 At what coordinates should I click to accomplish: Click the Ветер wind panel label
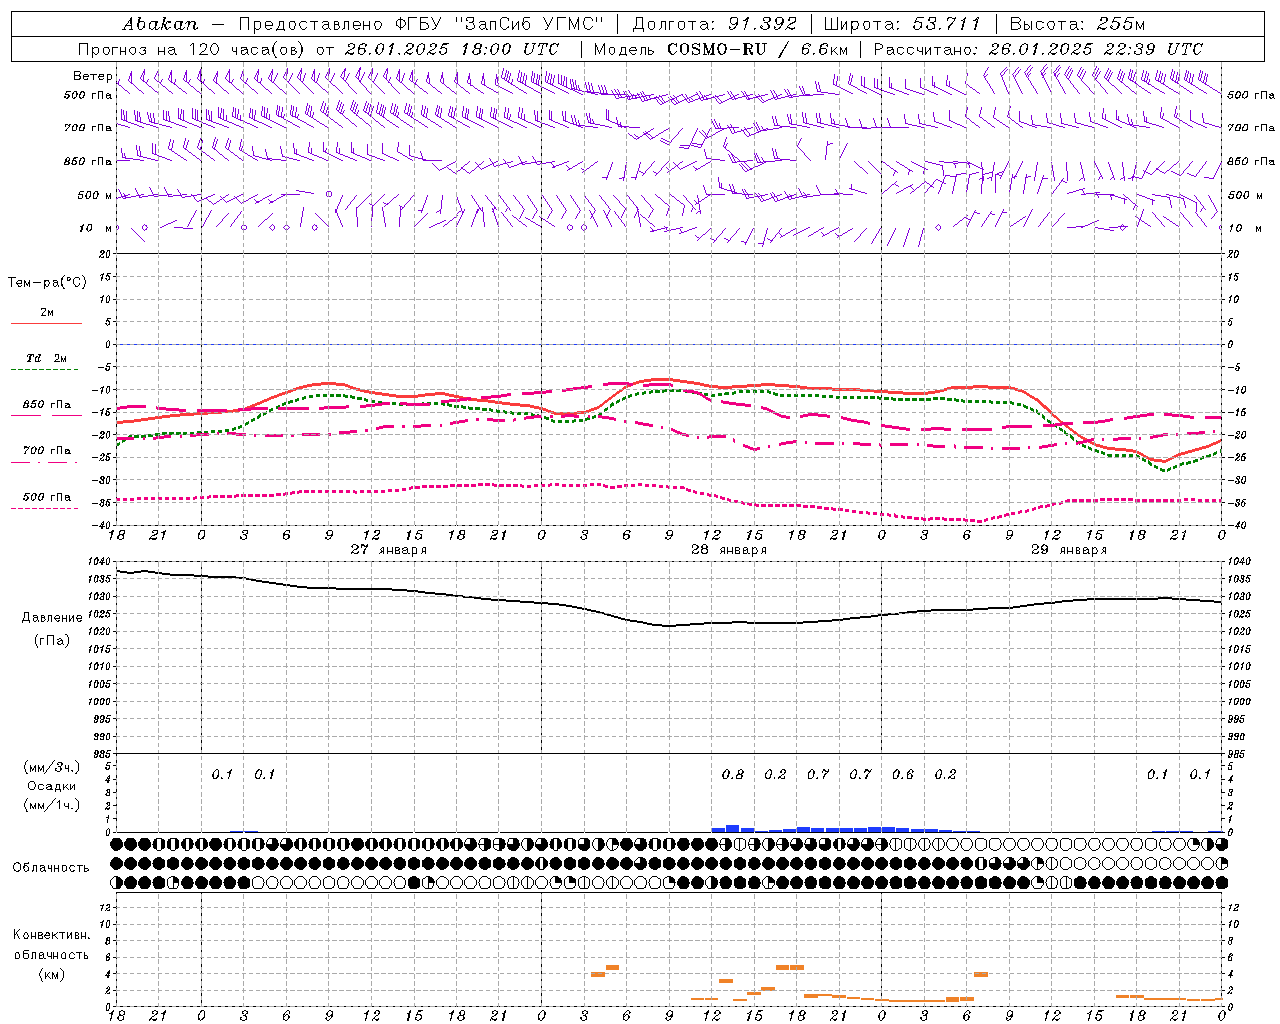pos(92,76)
